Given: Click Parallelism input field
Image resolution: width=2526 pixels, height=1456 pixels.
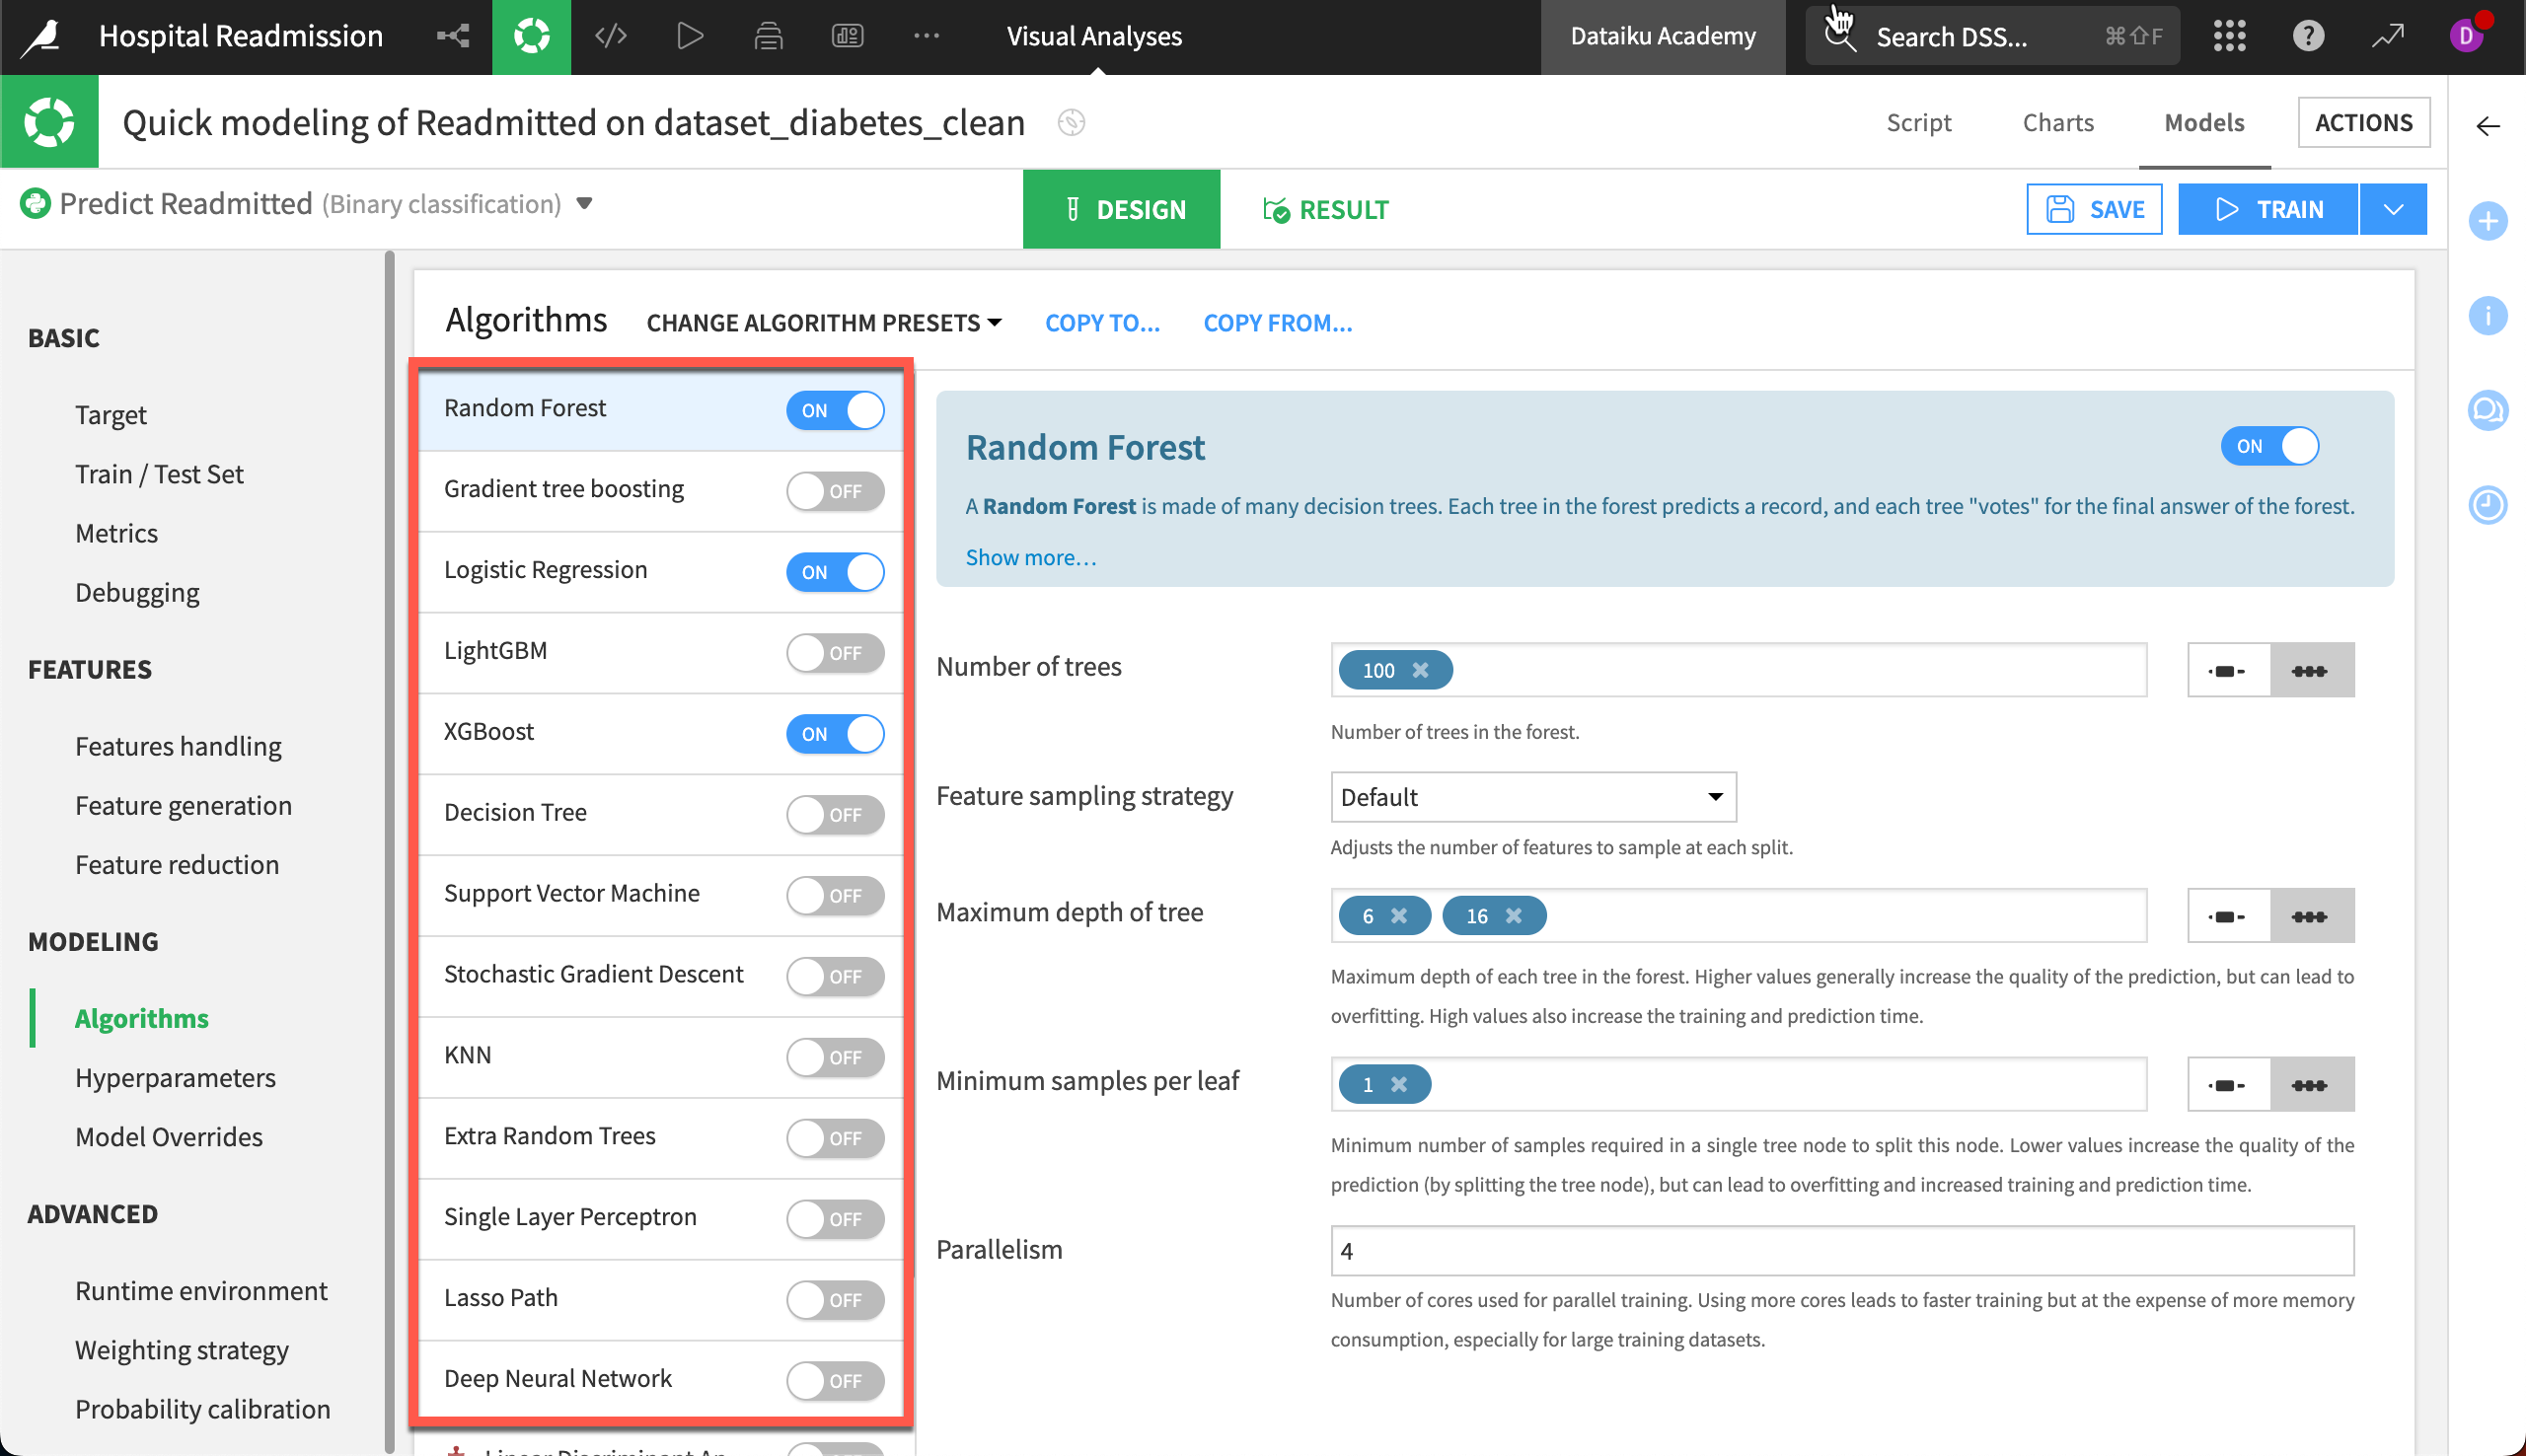Looking at the screenshot, I should (x=1840, y=1250).
